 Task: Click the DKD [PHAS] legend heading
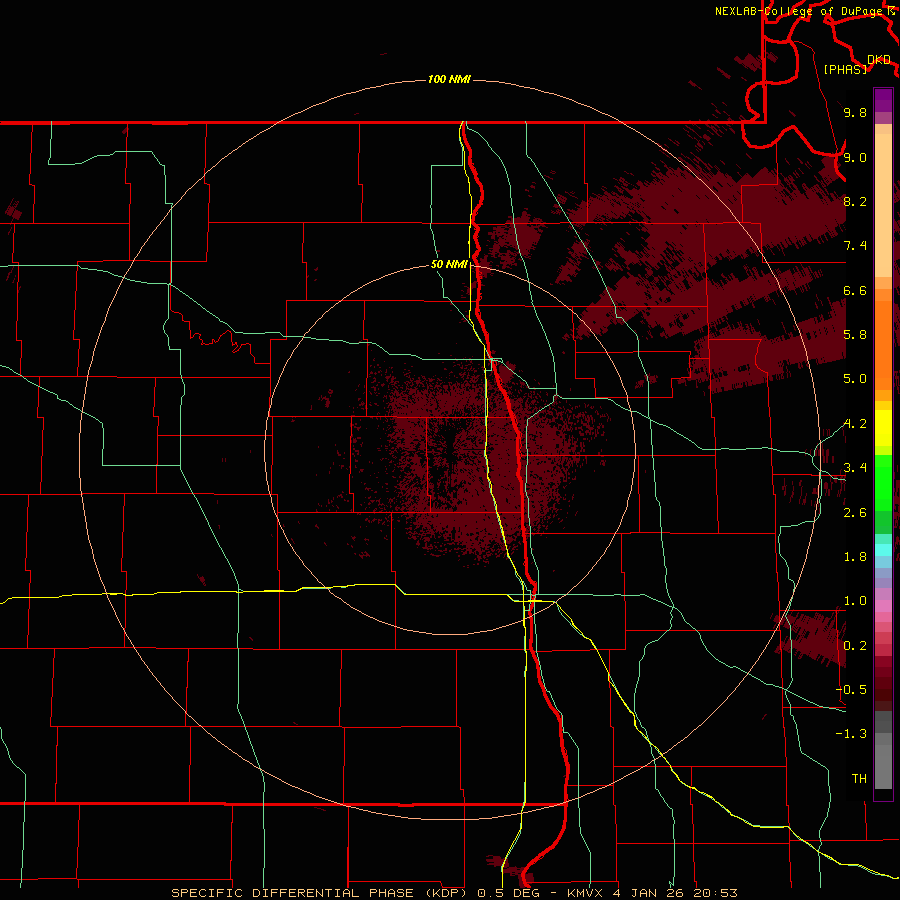(857, 64)
